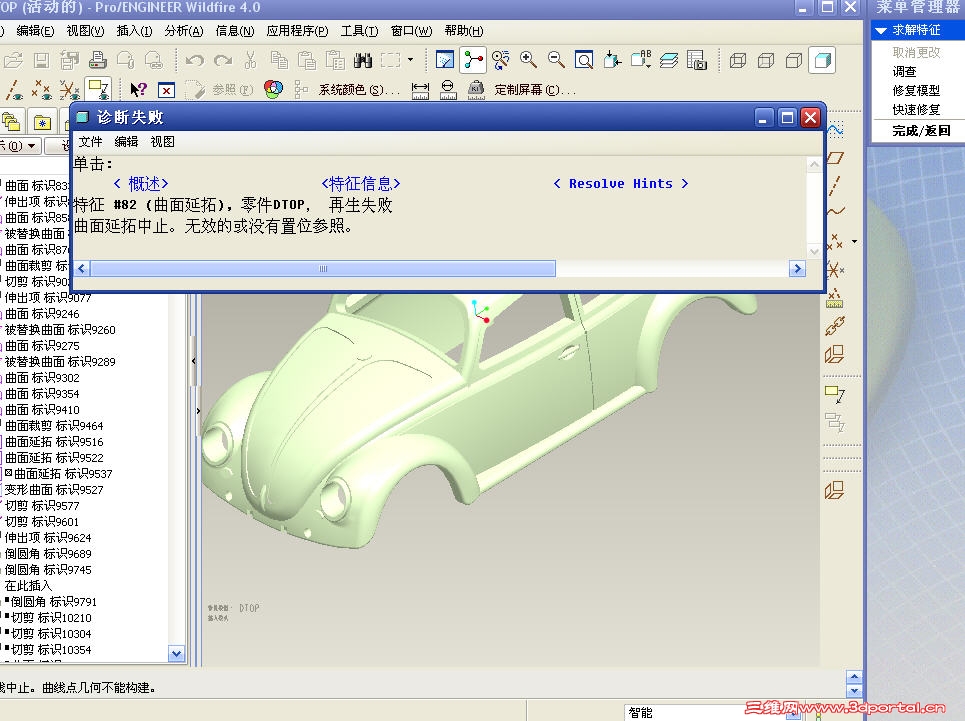
Task: Click the 特征信息 link
Action: [361, 183]
